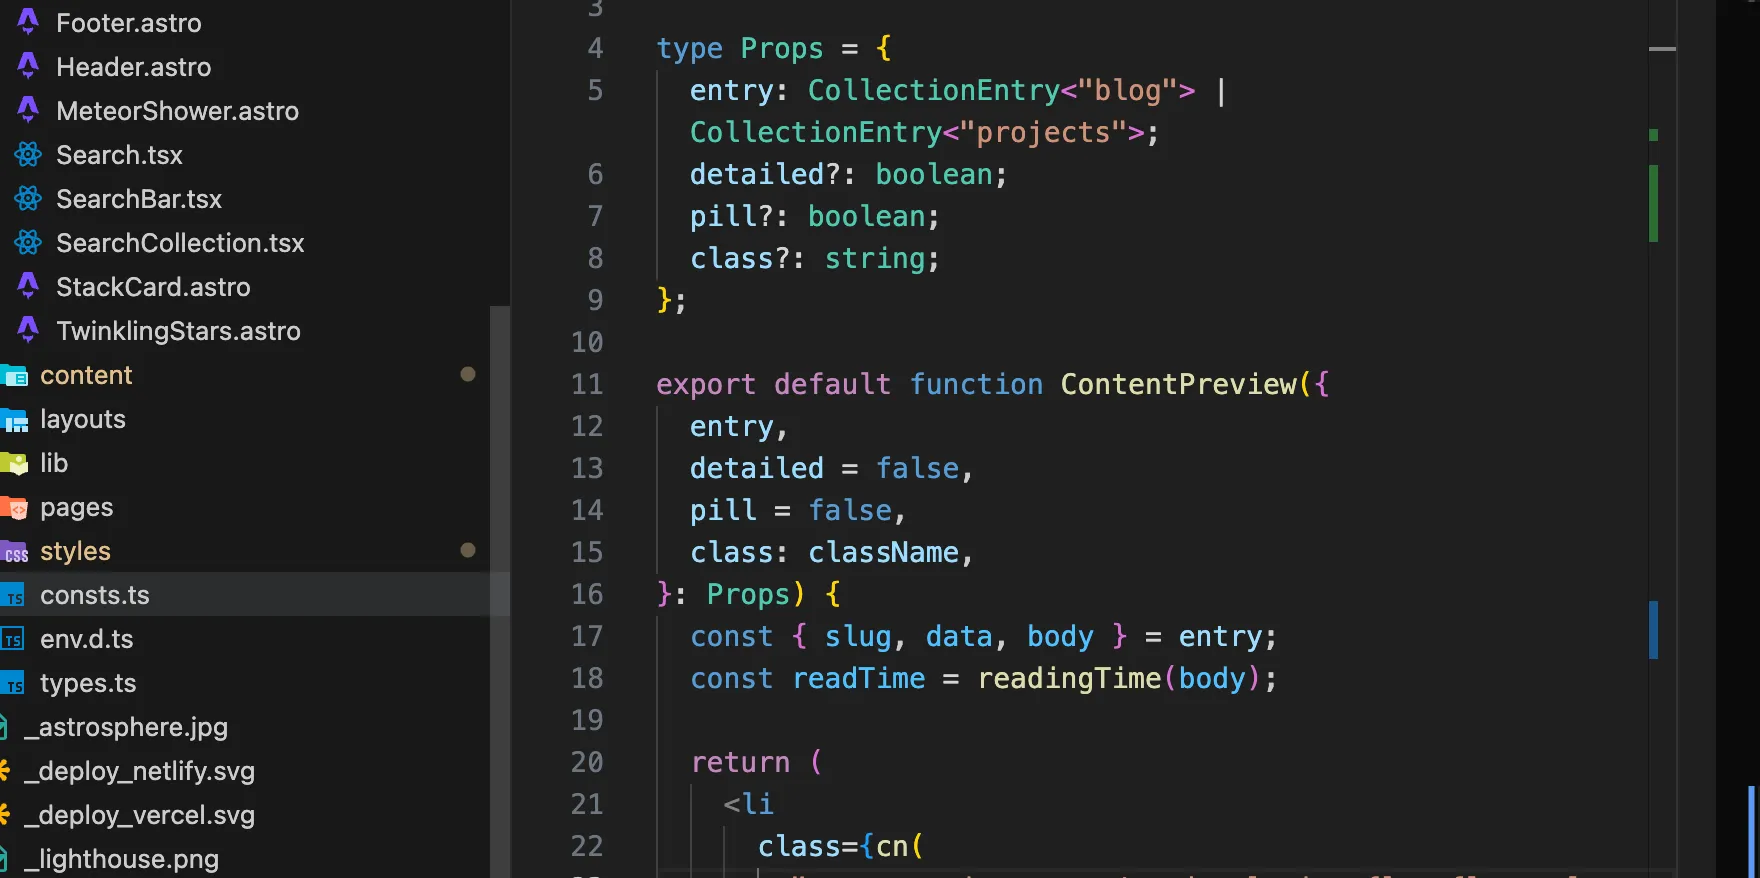Click line number 11 in the gutter

587,384
